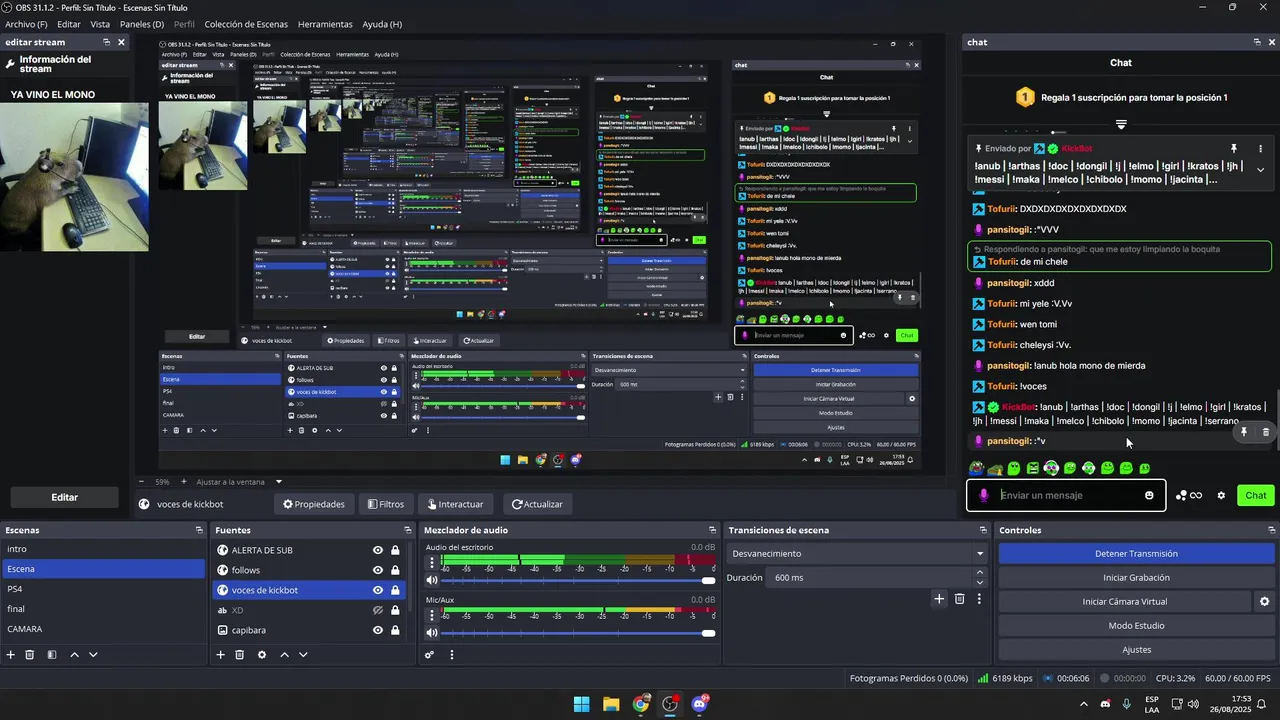Open Desvanecimiento transition dropdown
The width and height of the screenshot is (1280, 720).
(x=858, y=553)
